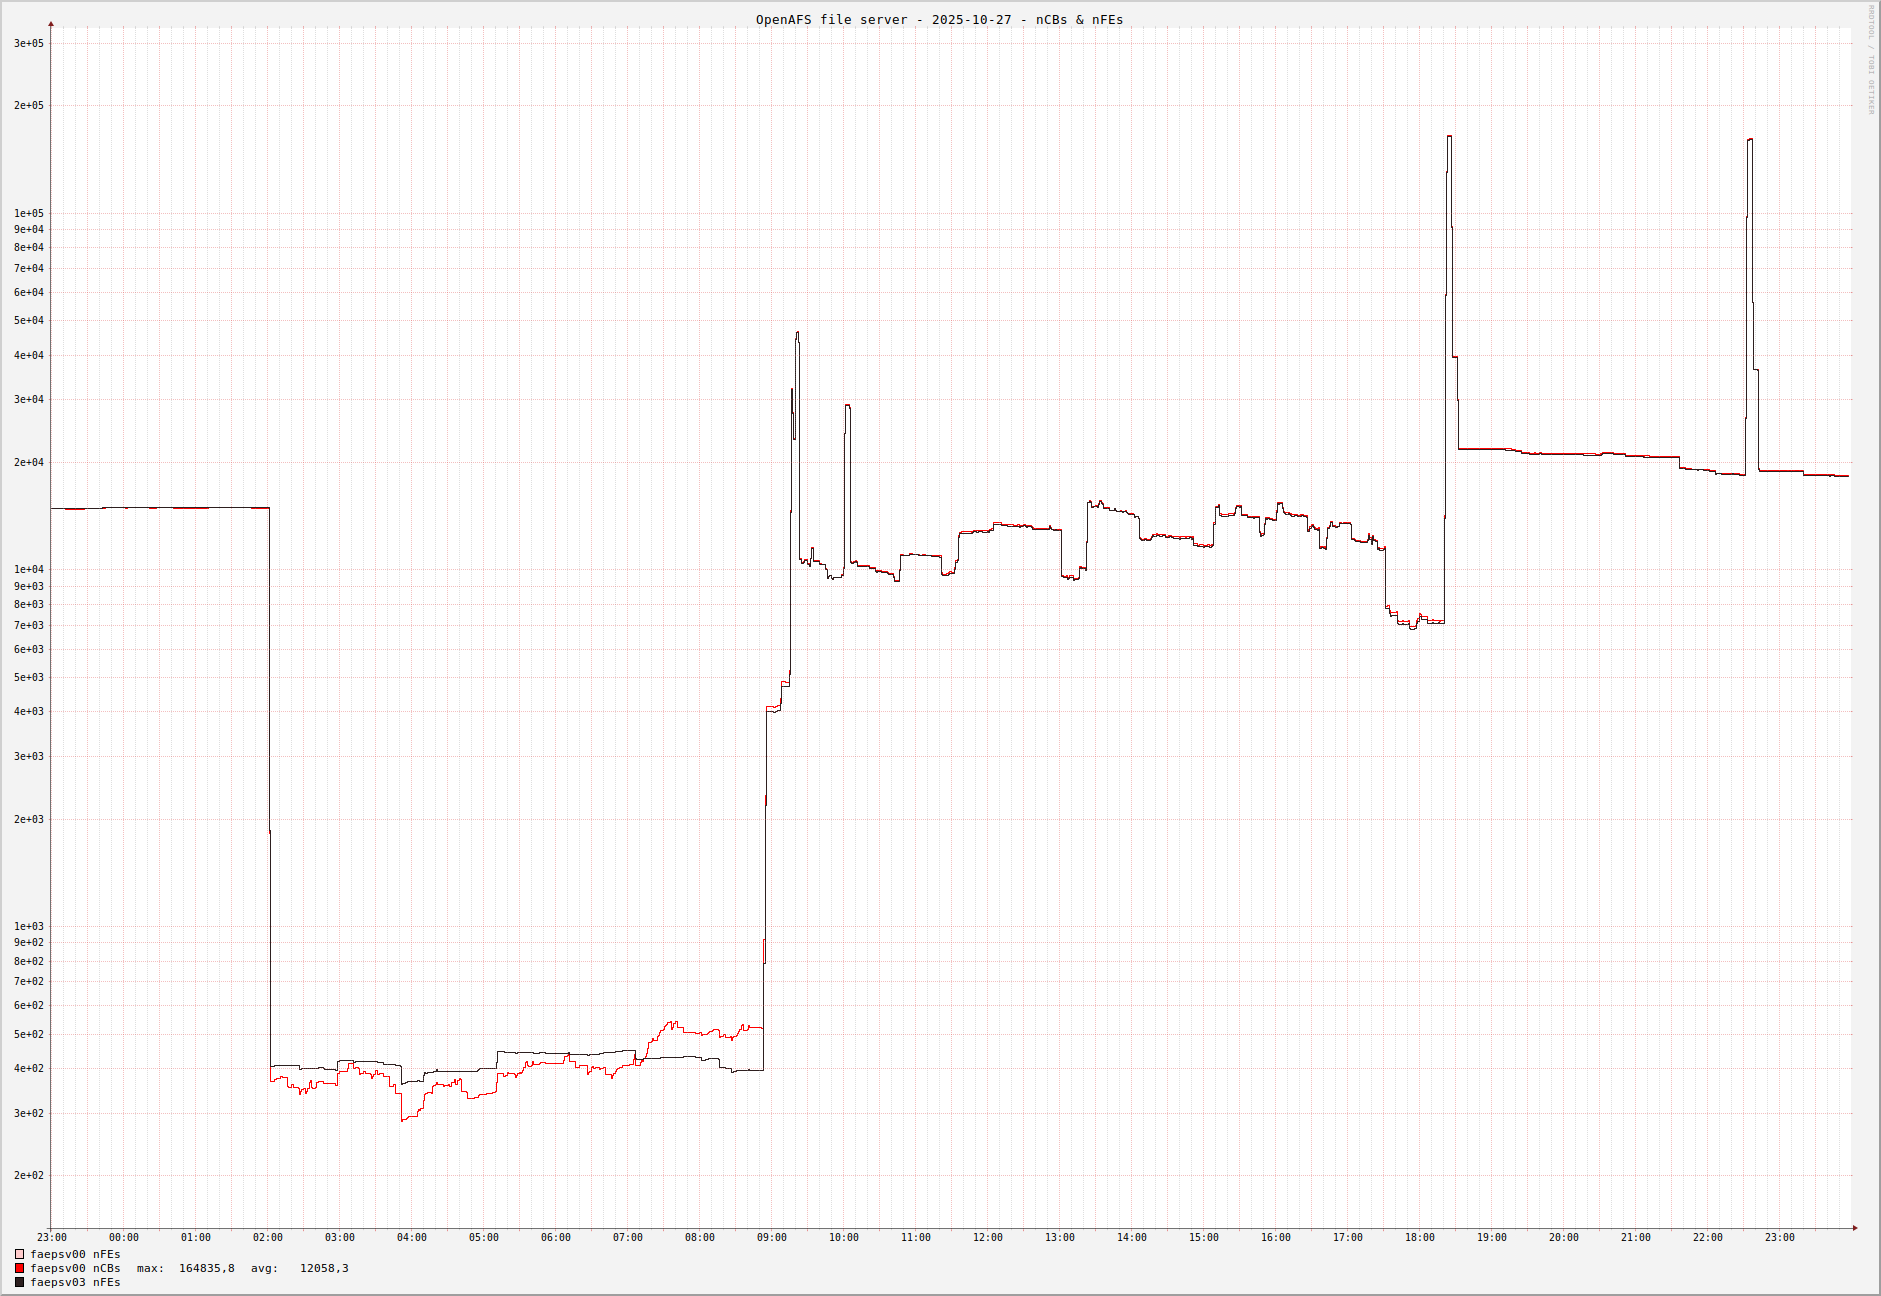This screenshot has width=1881, height=1296.
Task: Click the 09:00 label on time axis
Action: (x=772, y=1238)
